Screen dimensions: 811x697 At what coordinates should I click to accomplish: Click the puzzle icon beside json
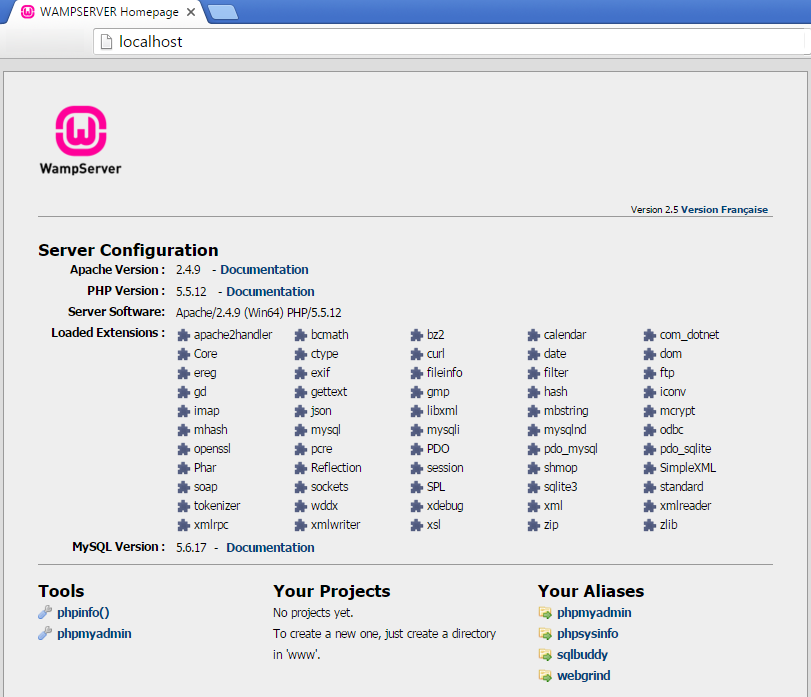click(x=301, y=411)
